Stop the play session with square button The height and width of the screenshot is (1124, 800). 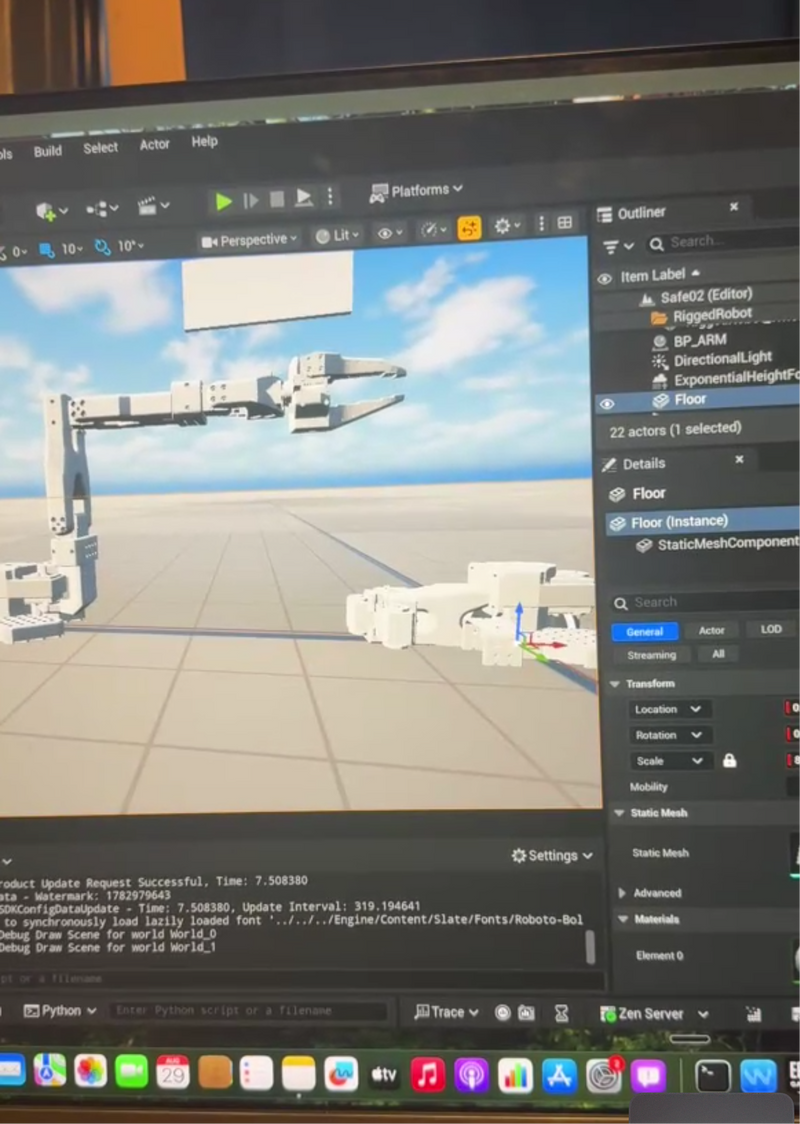coord(277,199)
